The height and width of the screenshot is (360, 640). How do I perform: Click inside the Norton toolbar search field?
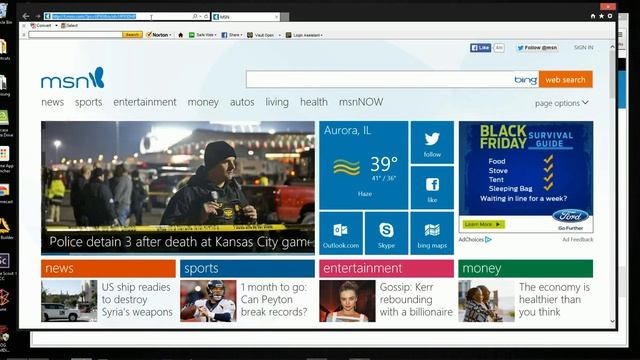pyautogui.click(x=76, y=35)
